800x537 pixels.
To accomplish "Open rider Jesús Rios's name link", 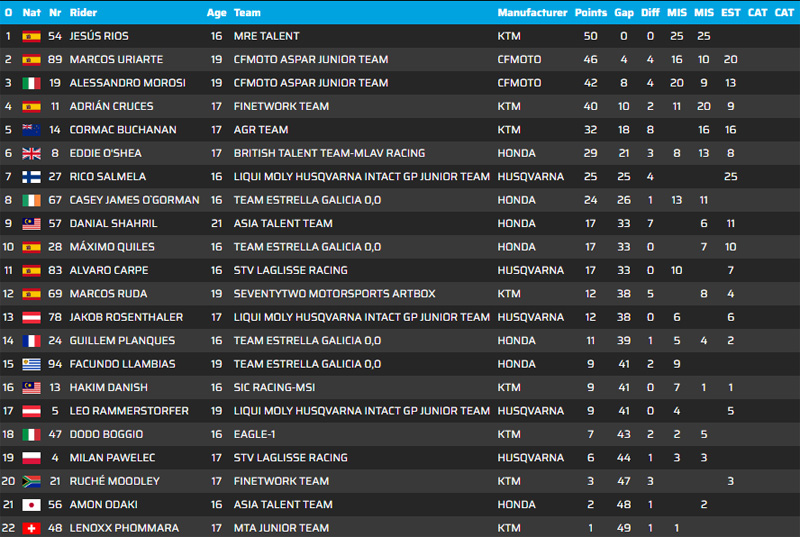I will tap(99, 36).
